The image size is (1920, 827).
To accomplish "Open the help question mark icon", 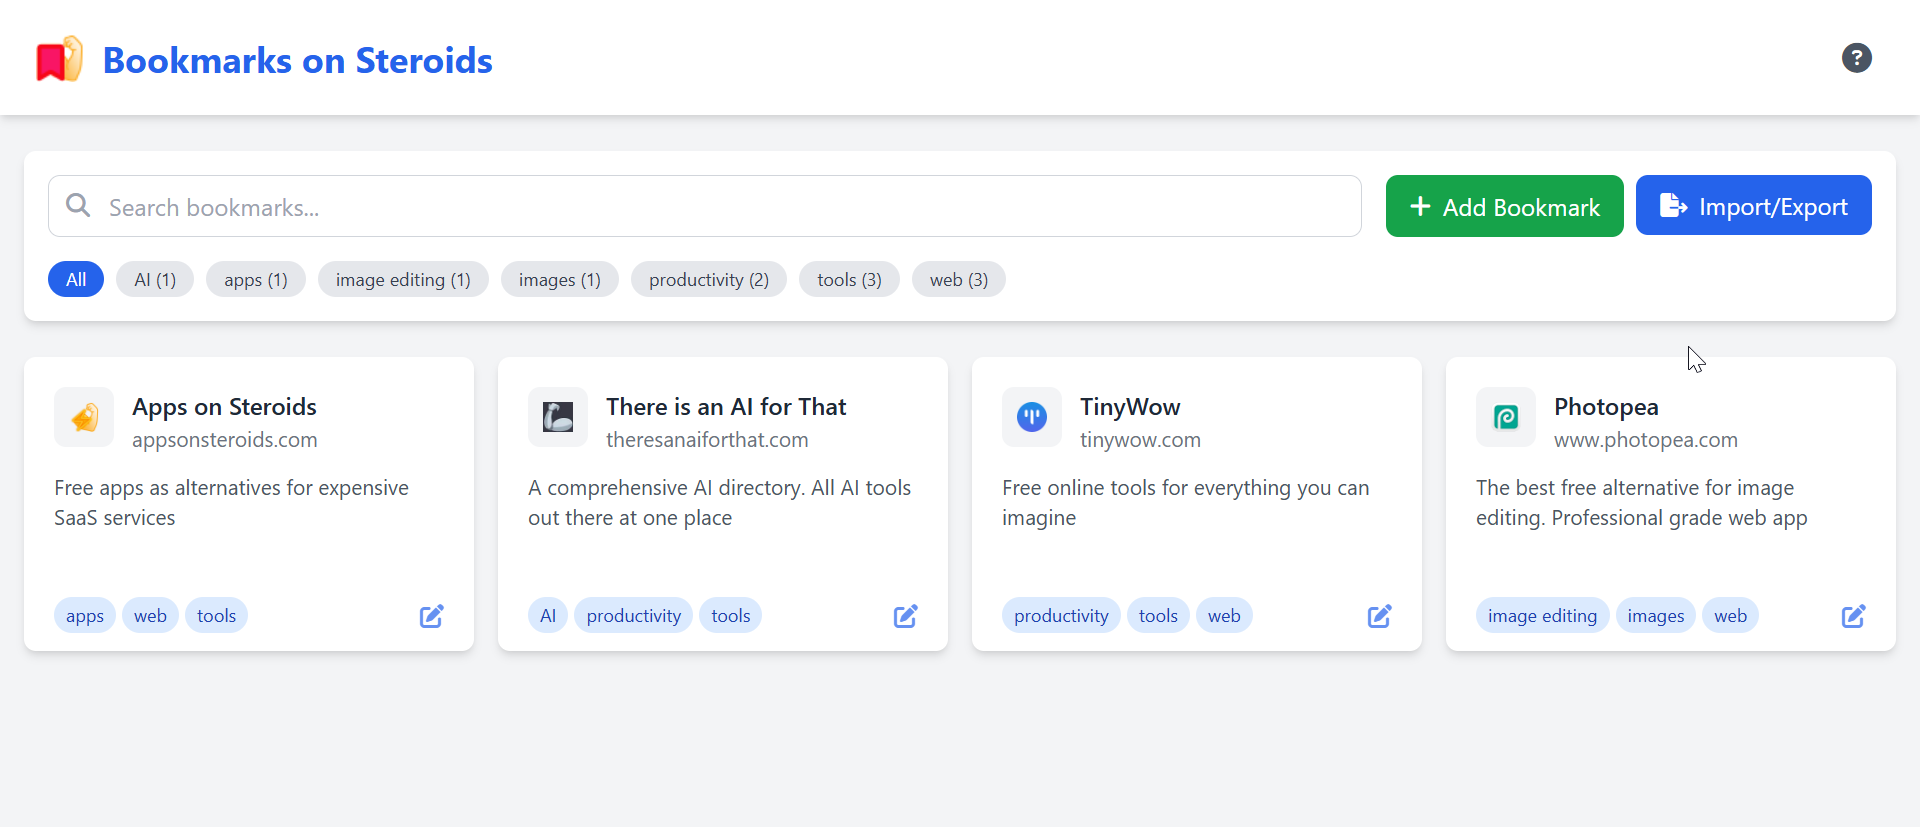I will pos(1856,58).
